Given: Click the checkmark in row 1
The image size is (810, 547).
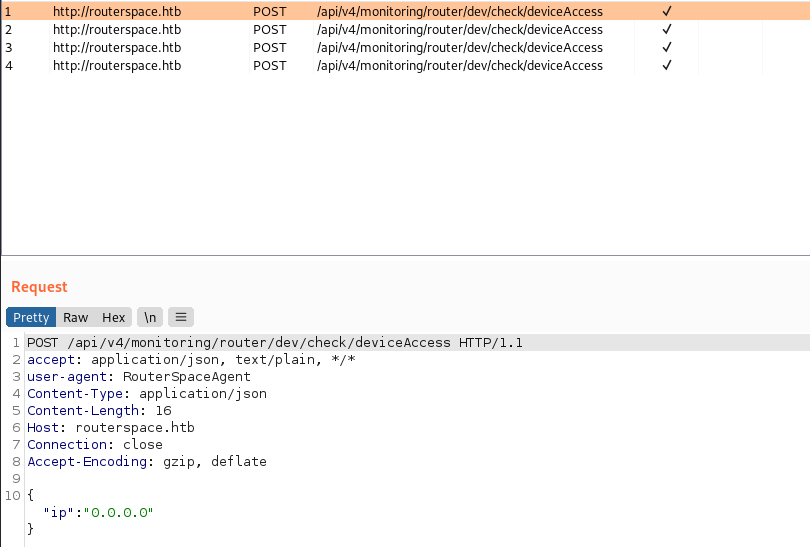Looking at the screenshot, I should [667, 11].
